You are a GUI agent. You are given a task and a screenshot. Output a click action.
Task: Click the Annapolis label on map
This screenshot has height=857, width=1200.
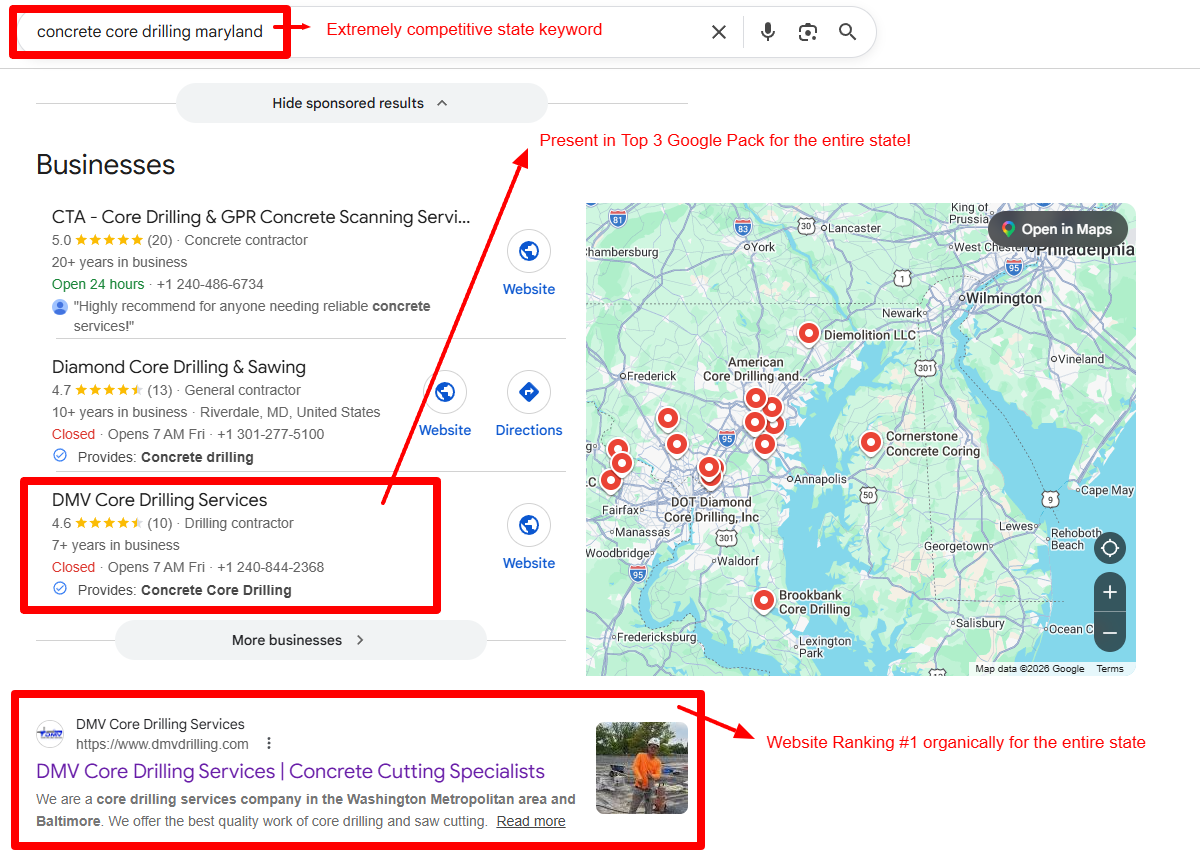click(x=820, y=479)
